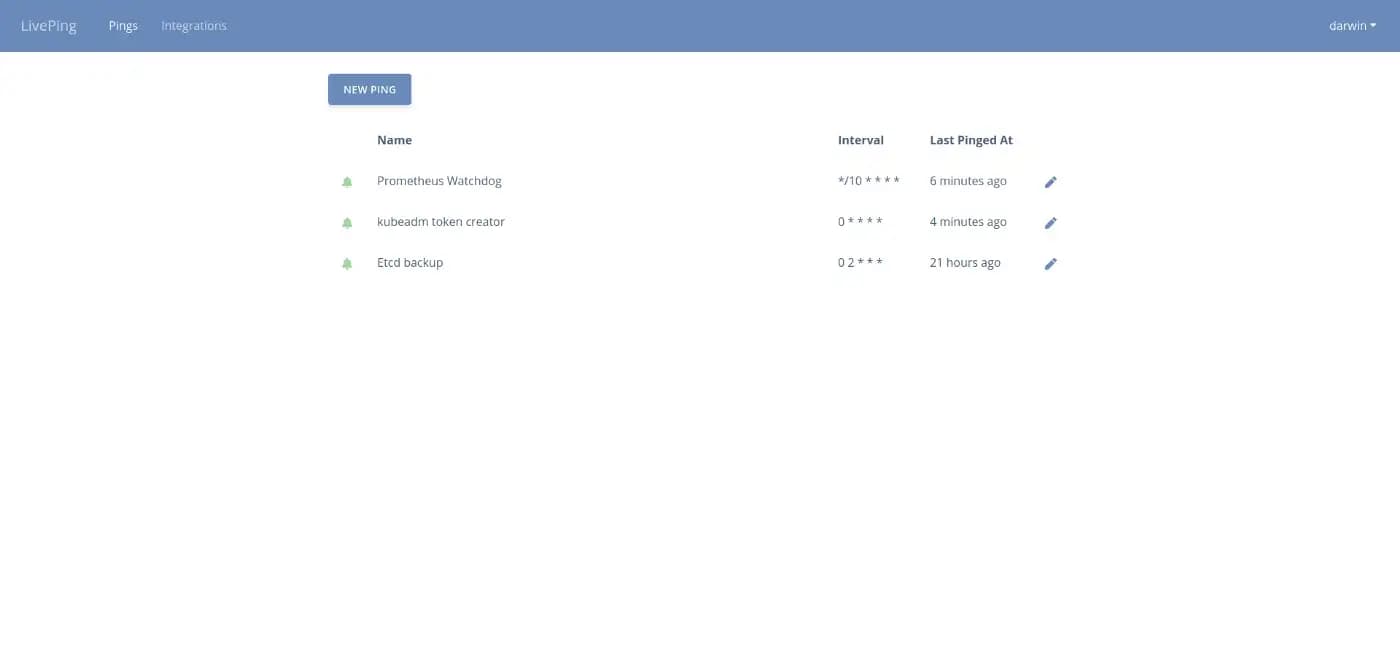Click the Interval column header
1400x663 pixels.
click(x=860, y=140)
